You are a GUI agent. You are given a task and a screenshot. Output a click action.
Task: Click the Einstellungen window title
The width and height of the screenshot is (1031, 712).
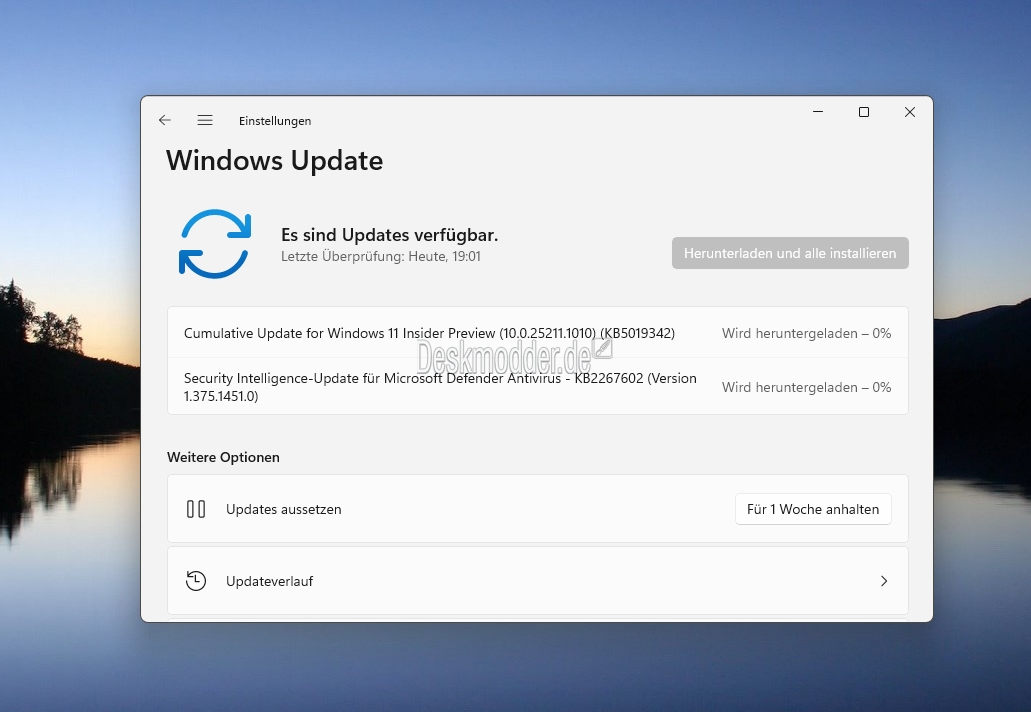coord(275,121)
